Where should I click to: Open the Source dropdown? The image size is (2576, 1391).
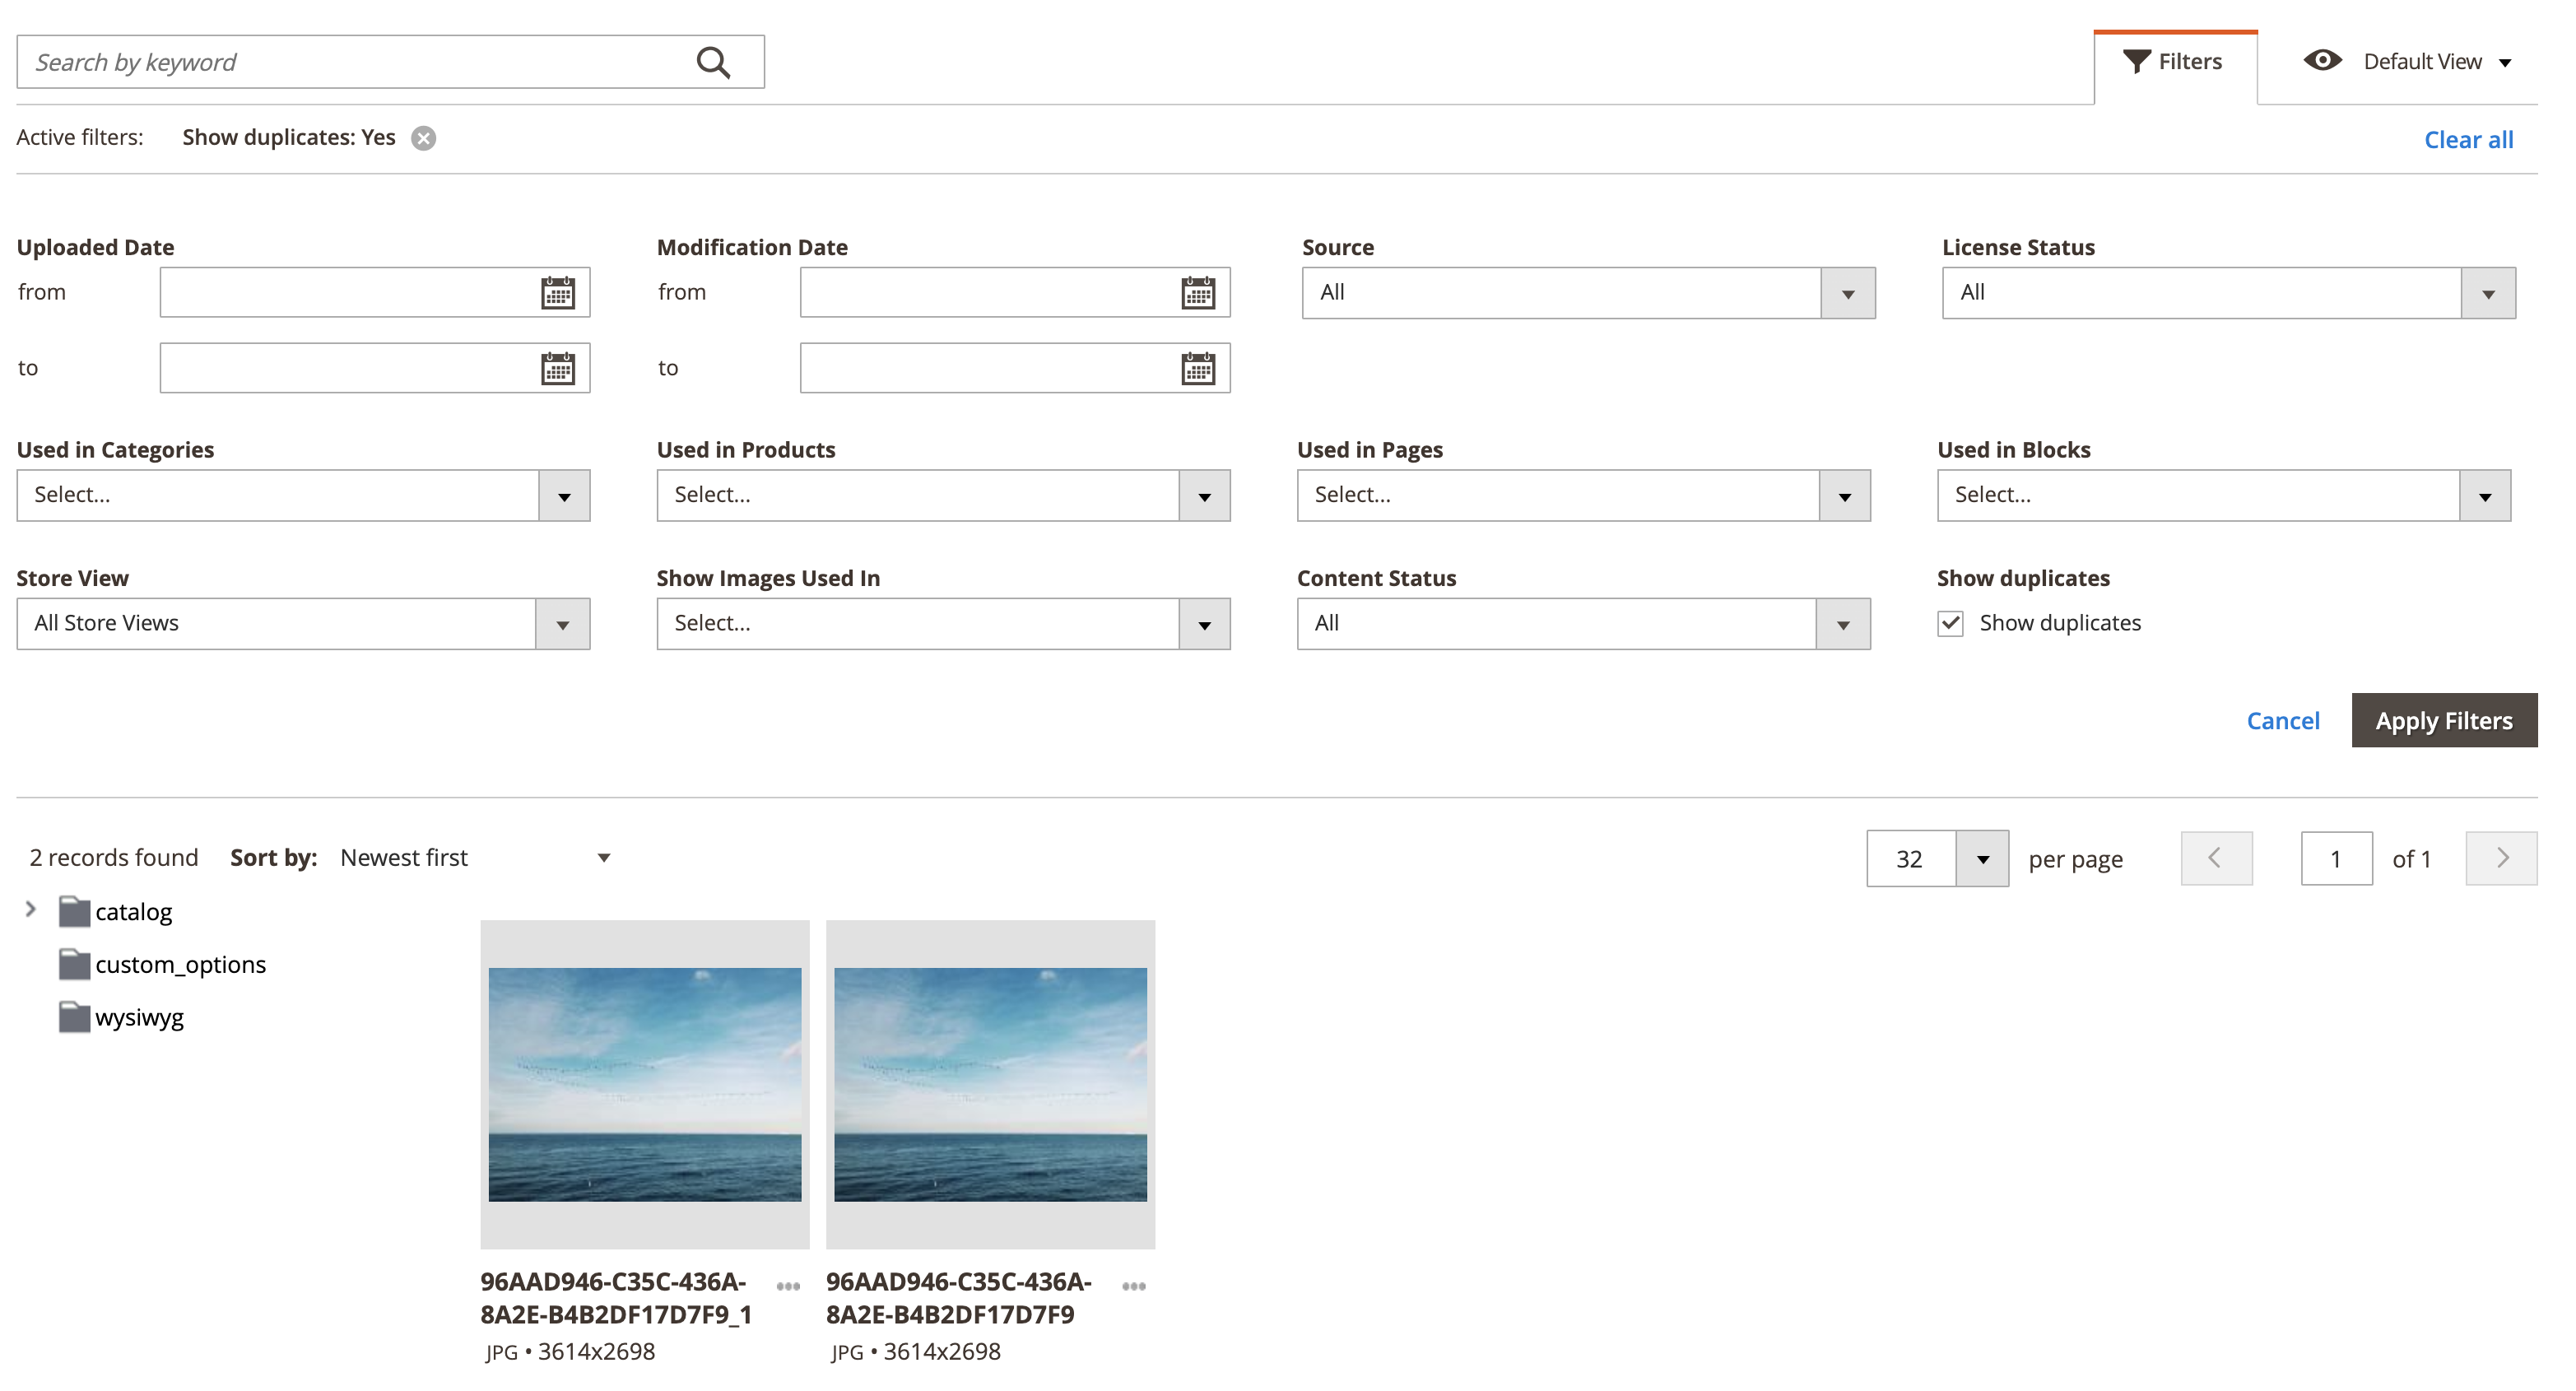pyautogui.click(x=1588, y=293)
